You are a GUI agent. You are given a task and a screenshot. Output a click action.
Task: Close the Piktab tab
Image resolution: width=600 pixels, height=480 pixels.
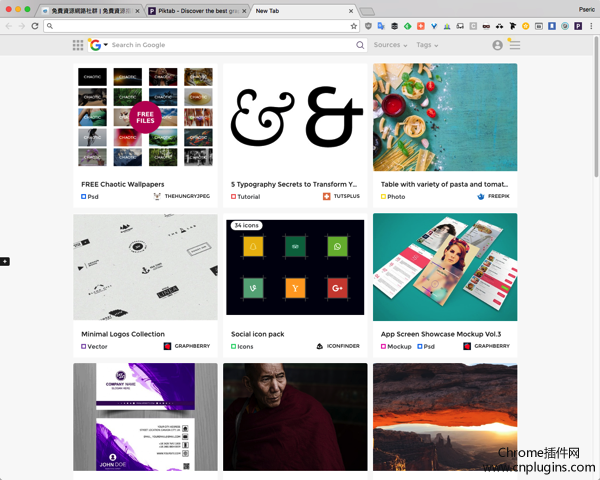click(x=244, y=11)
